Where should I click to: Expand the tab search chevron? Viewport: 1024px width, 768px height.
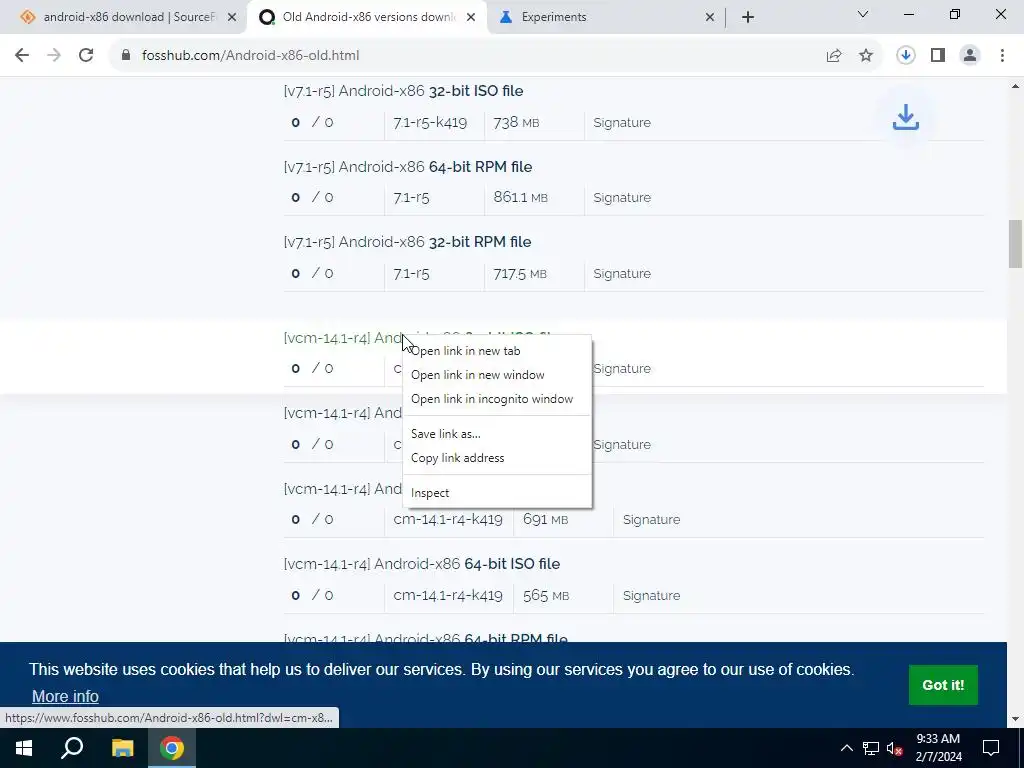863,14
